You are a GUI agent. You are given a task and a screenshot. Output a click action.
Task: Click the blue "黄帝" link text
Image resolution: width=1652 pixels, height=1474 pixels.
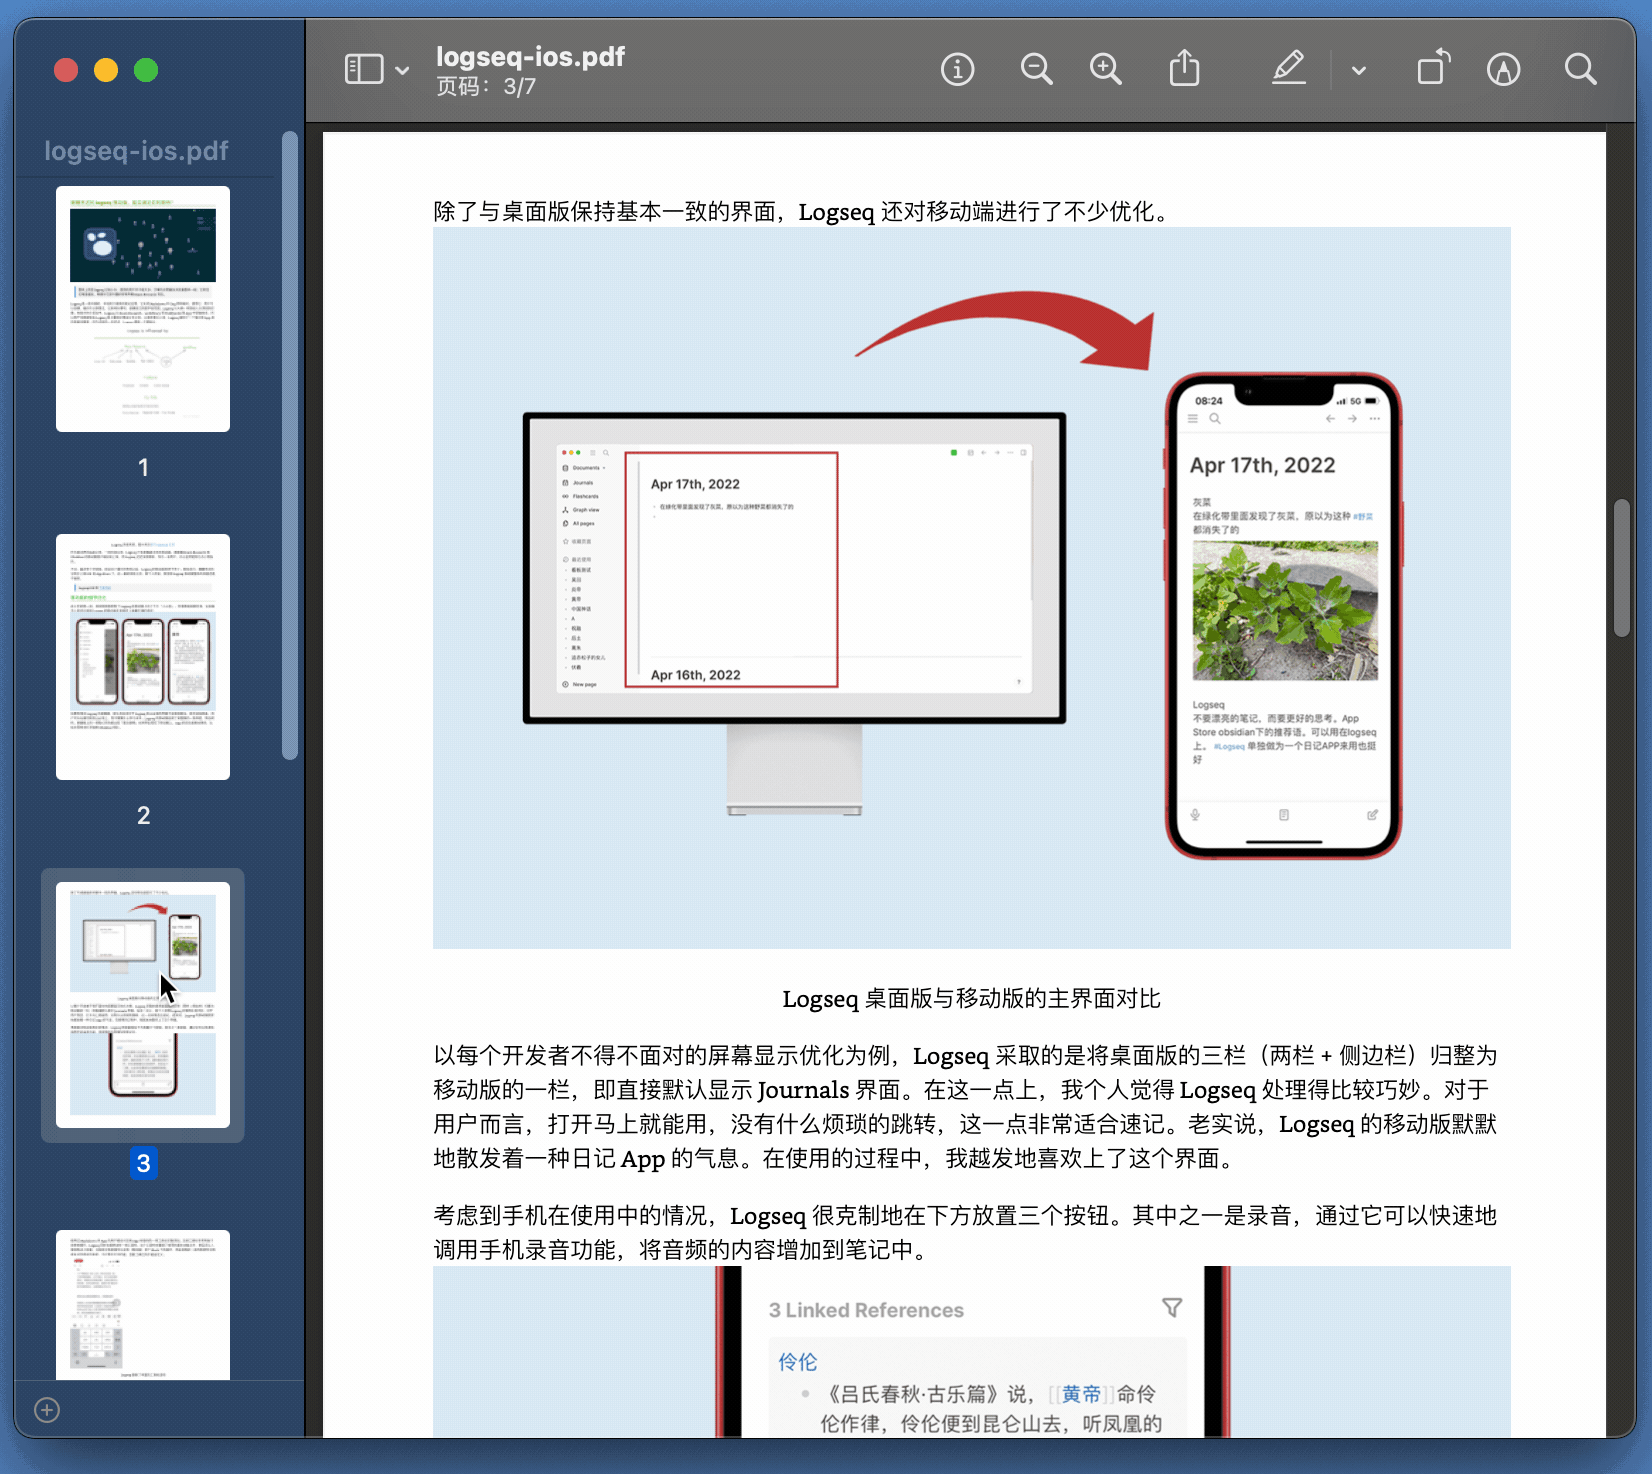[1081, 1394]
